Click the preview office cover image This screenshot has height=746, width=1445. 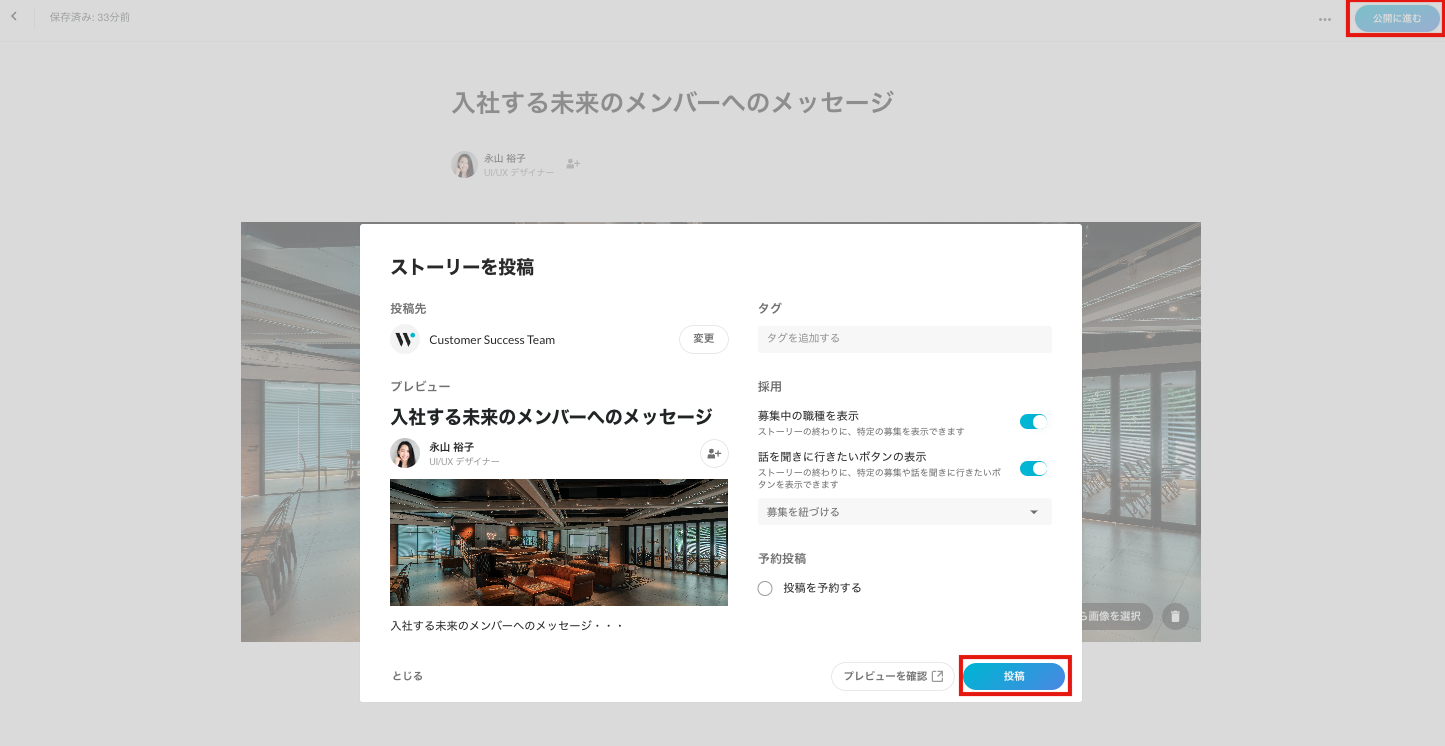click(559, 542)
